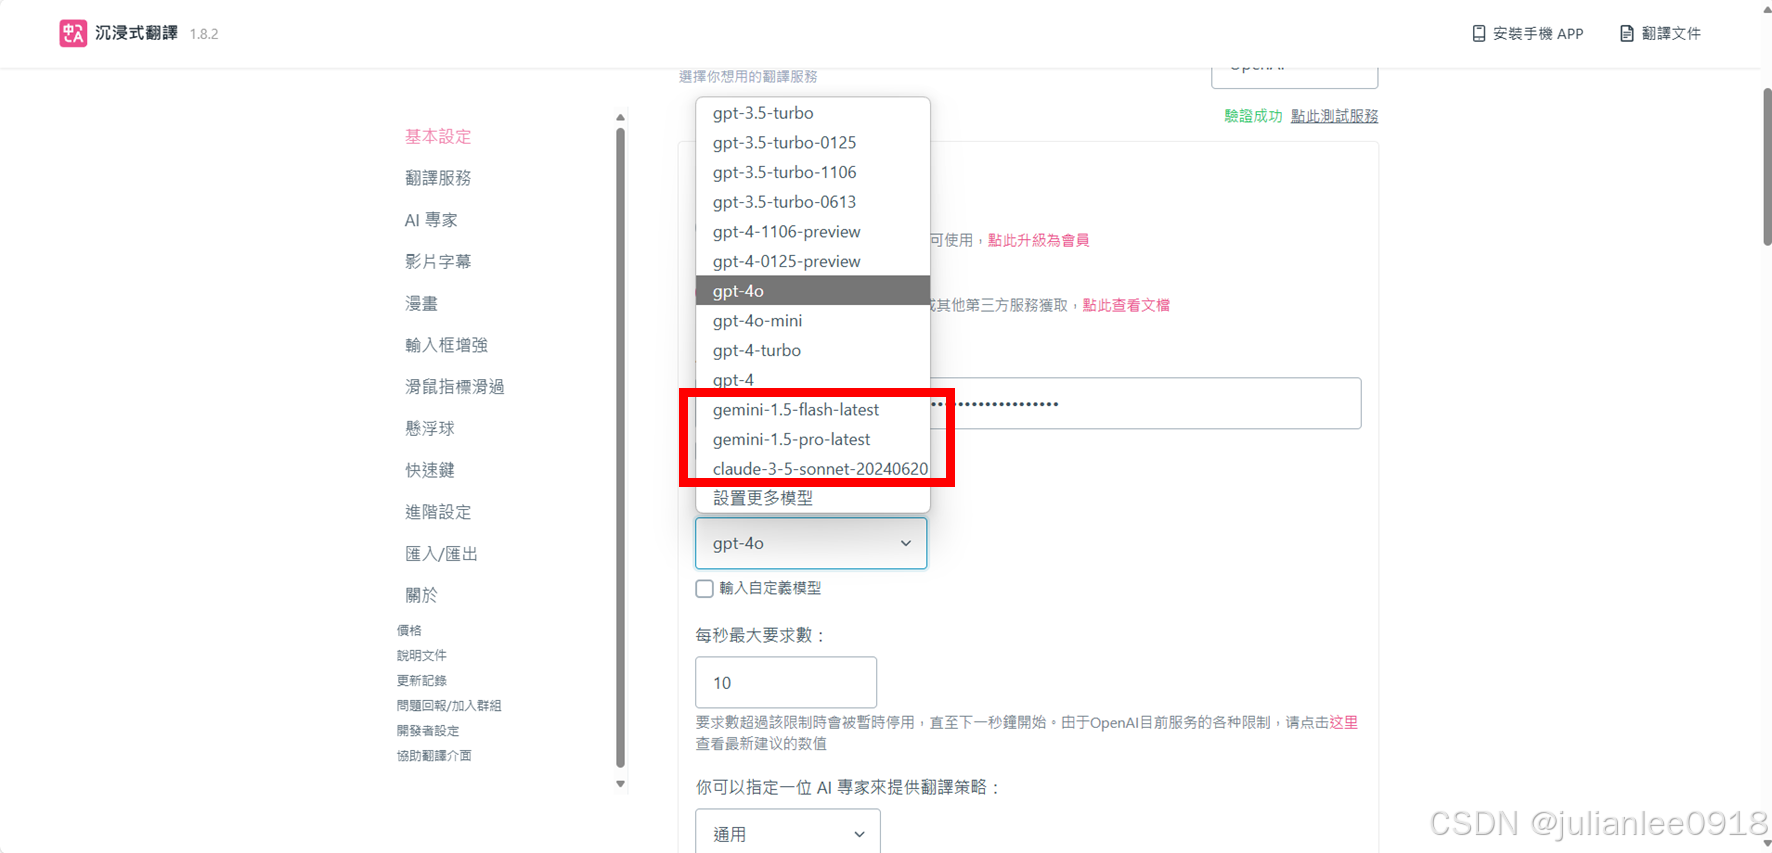The width and height of the screenshot is (1772, 853).
Task: Click 點此升級為會員 link
Action: (x=1038, y=240)
